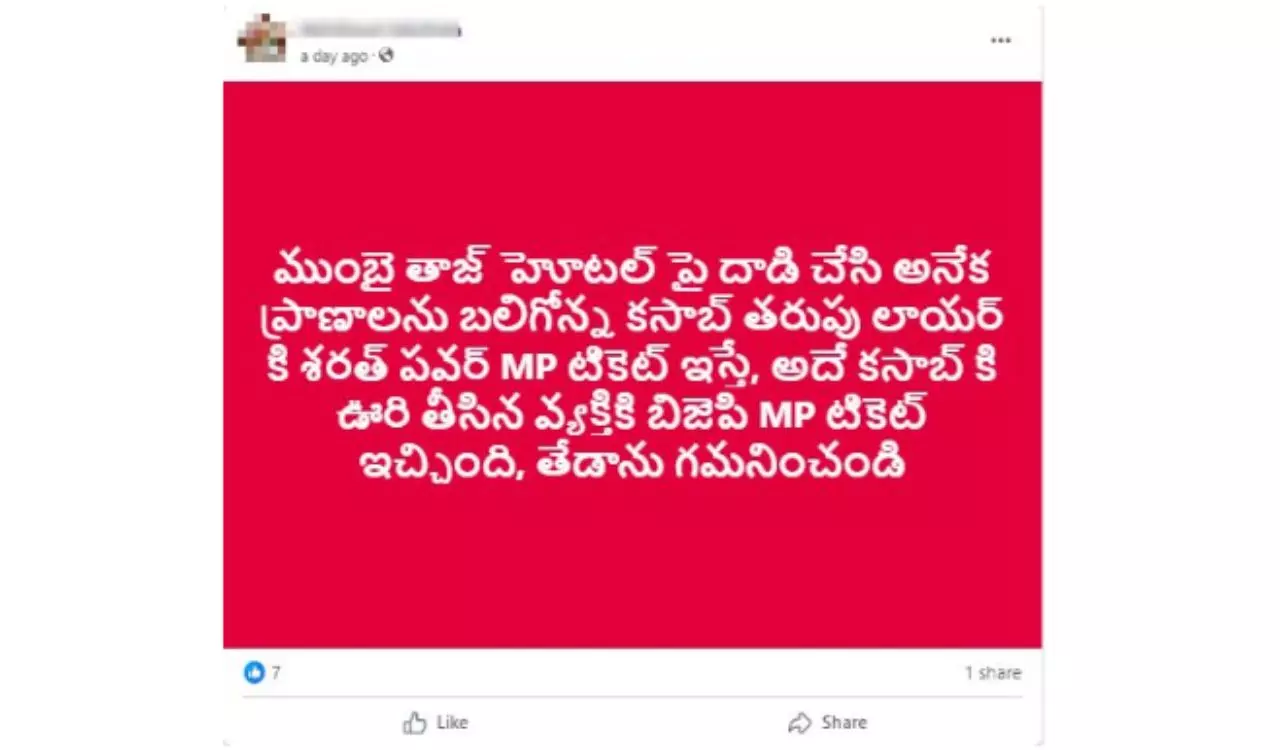The image size is (1280, 750).
Task: Click the red background of the post
Action: point(632,570)
